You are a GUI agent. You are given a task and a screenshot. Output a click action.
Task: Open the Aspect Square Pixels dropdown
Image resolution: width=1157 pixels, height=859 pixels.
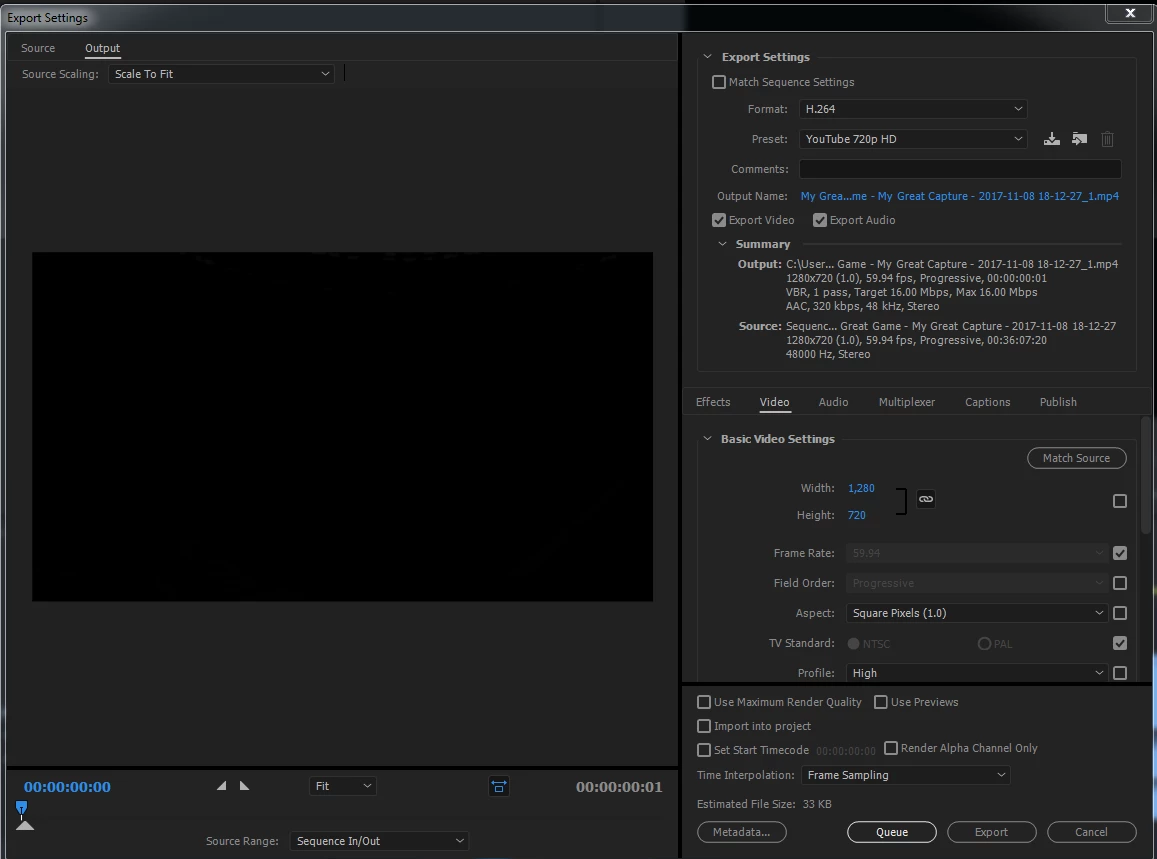click(x=977, y=613)
